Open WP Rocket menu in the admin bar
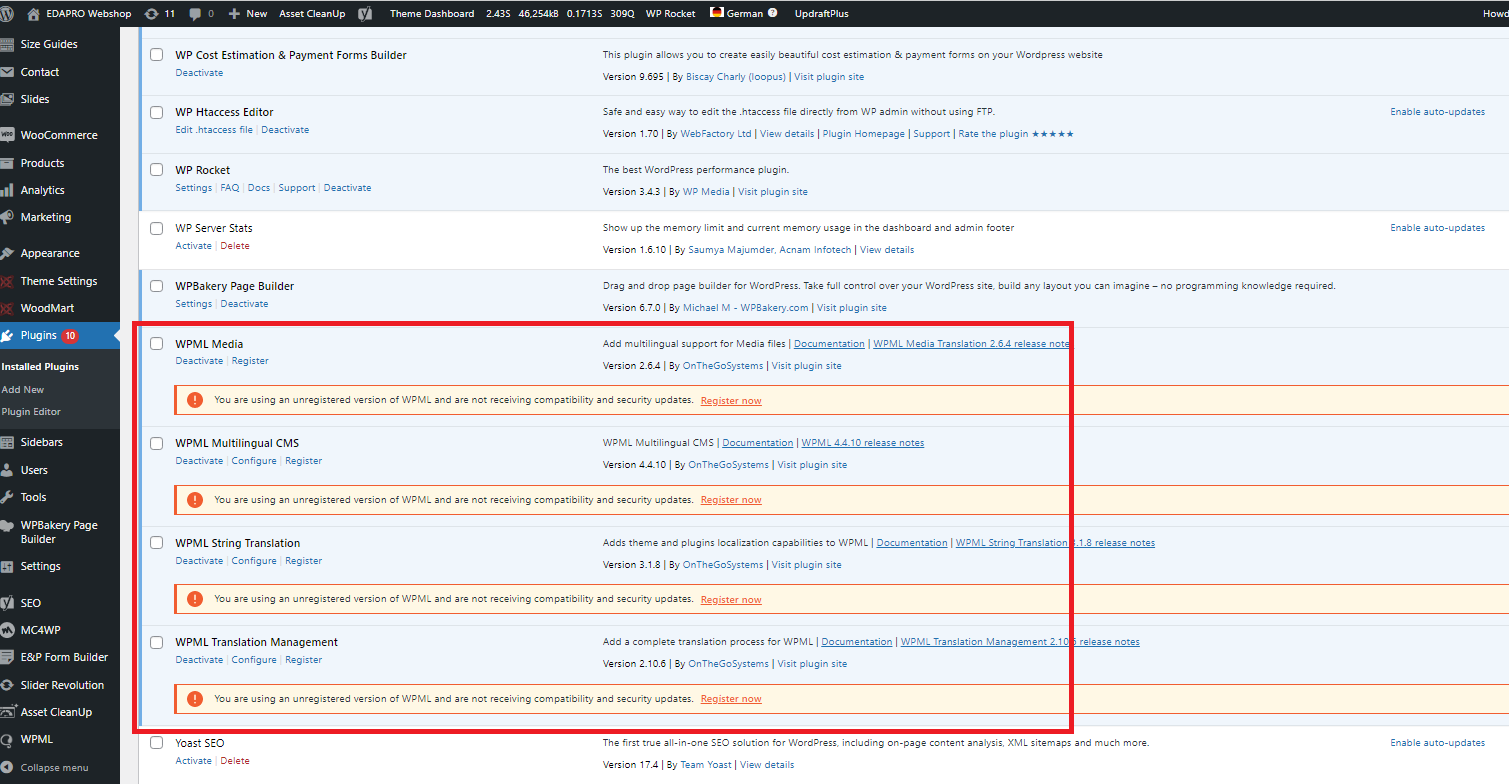 pos(671,14)
